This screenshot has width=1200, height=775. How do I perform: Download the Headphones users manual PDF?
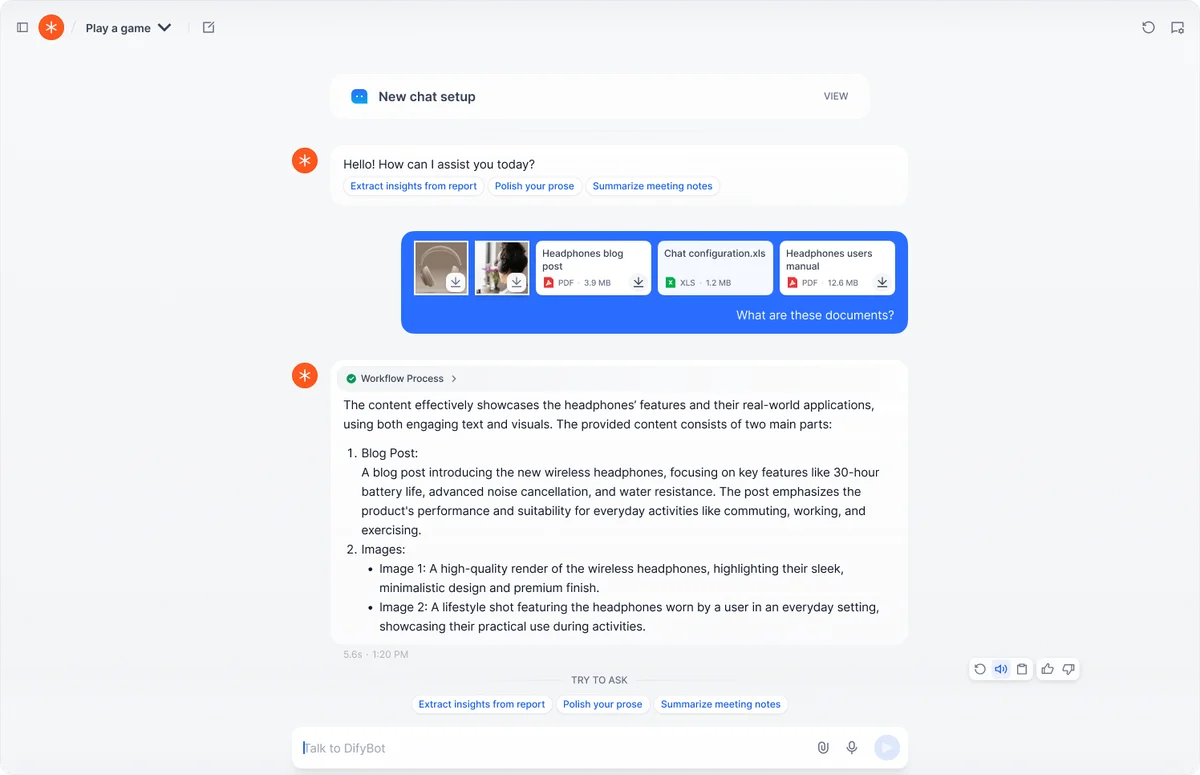click(882, 282)
